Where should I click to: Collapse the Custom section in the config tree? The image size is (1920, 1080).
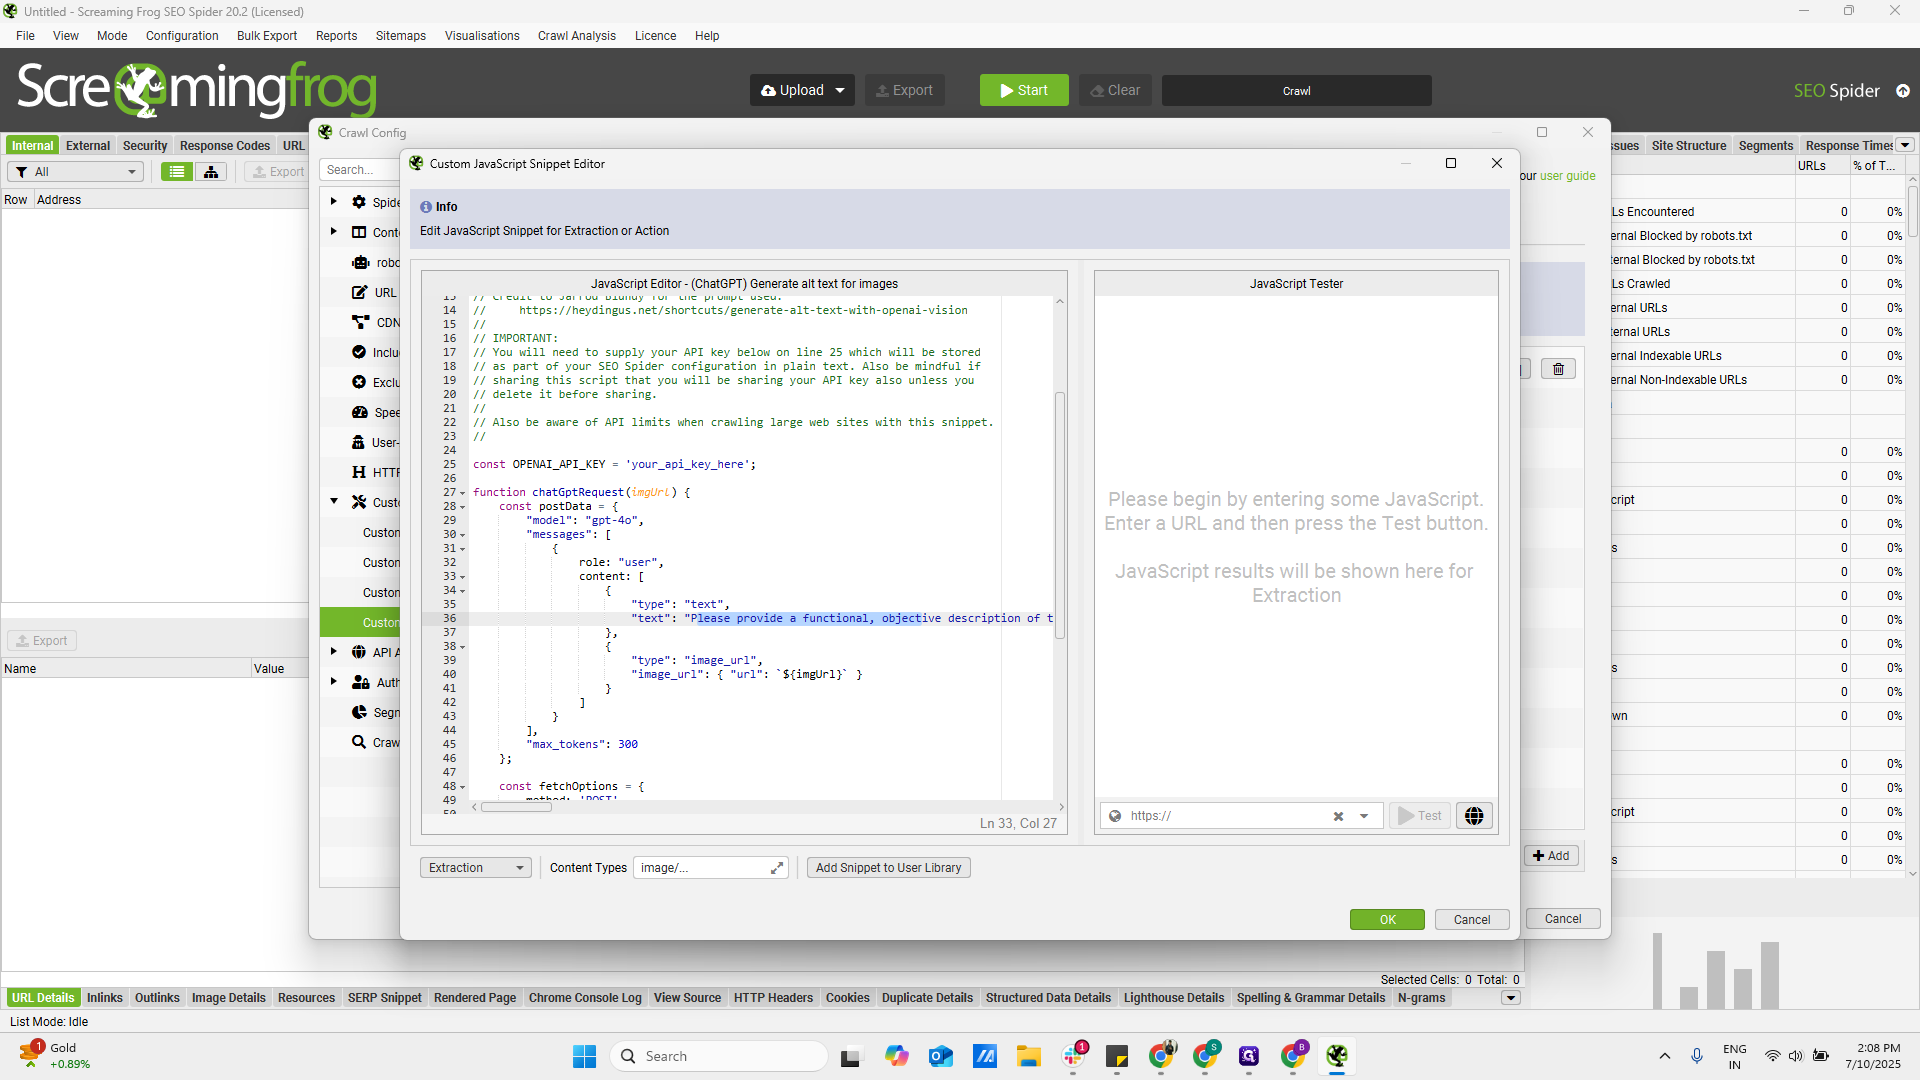(x=333, y=501)
